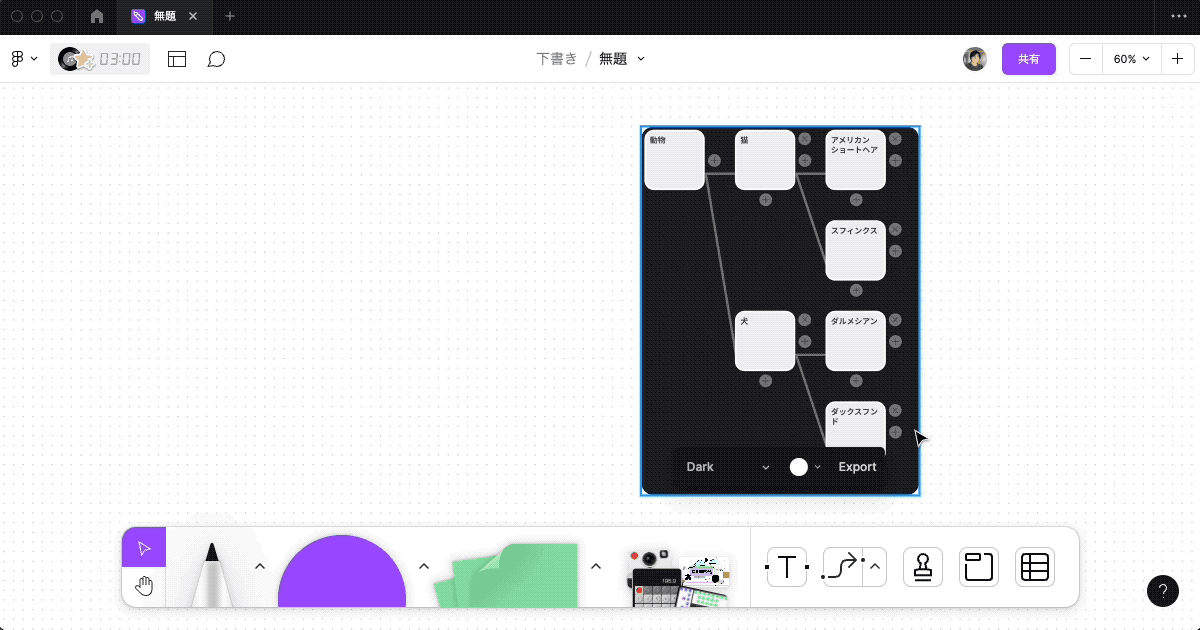Image resolution: width=1200 pixels, height=630 pixels.
Task: Expand the sticky note options chevron
Action: point(596,565)
